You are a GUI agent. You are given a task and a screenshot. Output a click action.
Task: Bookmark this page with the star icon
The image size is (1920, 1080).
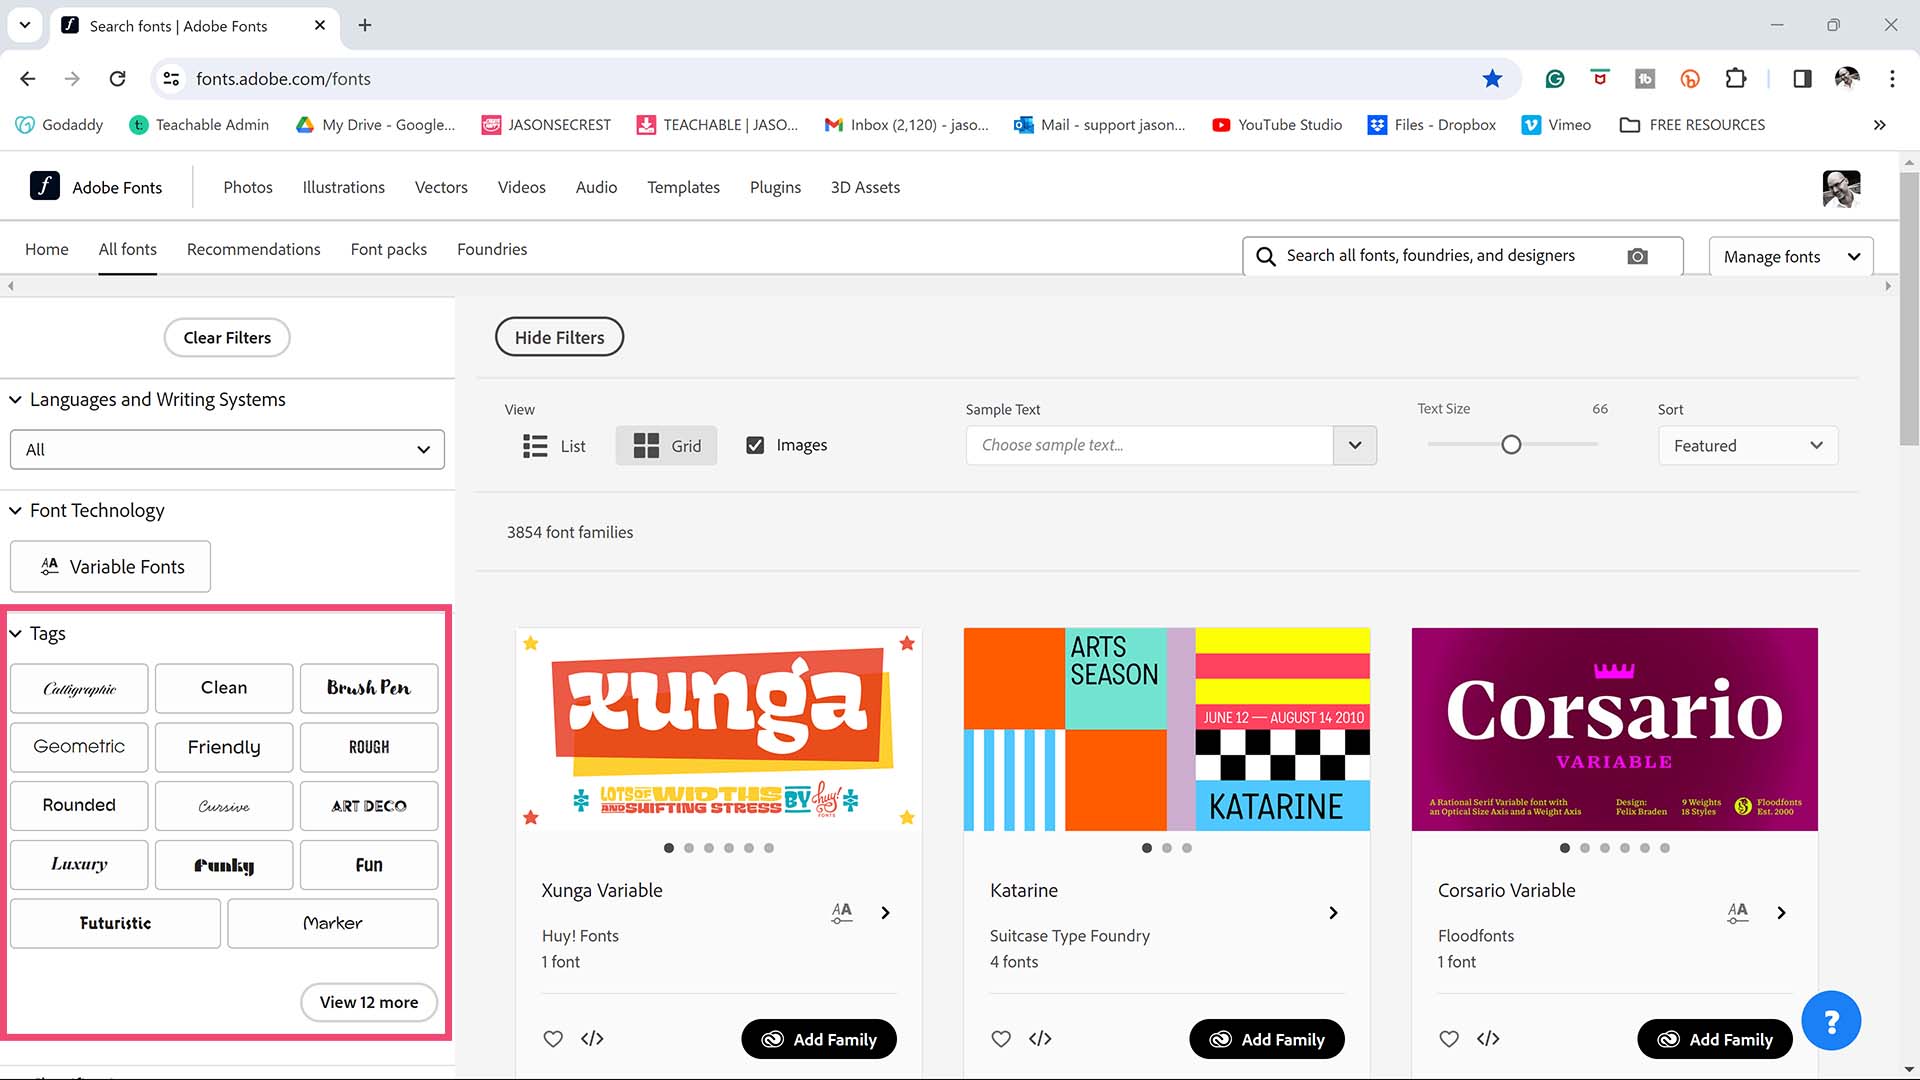pos(1492,79)
